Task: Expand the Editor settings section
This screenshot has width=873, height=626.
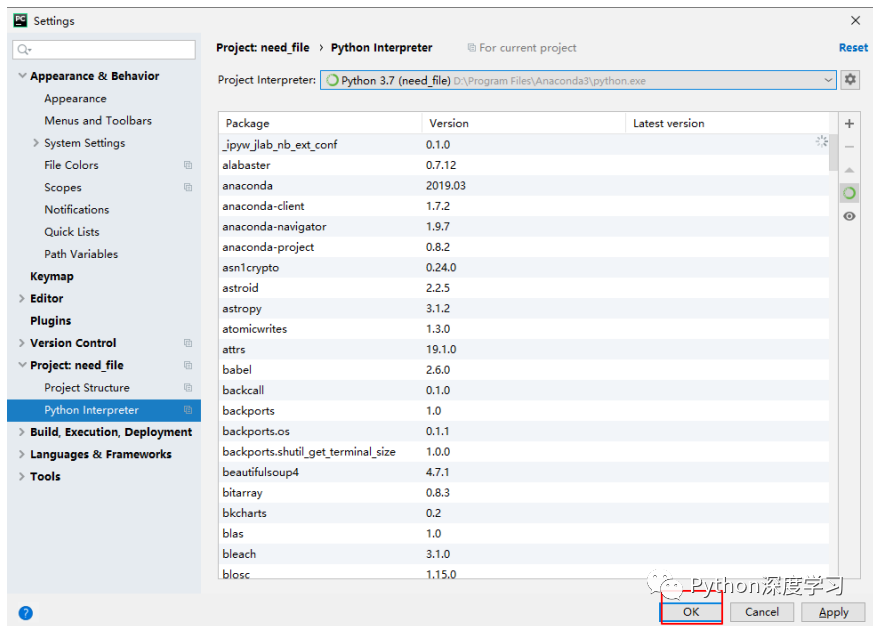Action: click(x=22, y=299)
